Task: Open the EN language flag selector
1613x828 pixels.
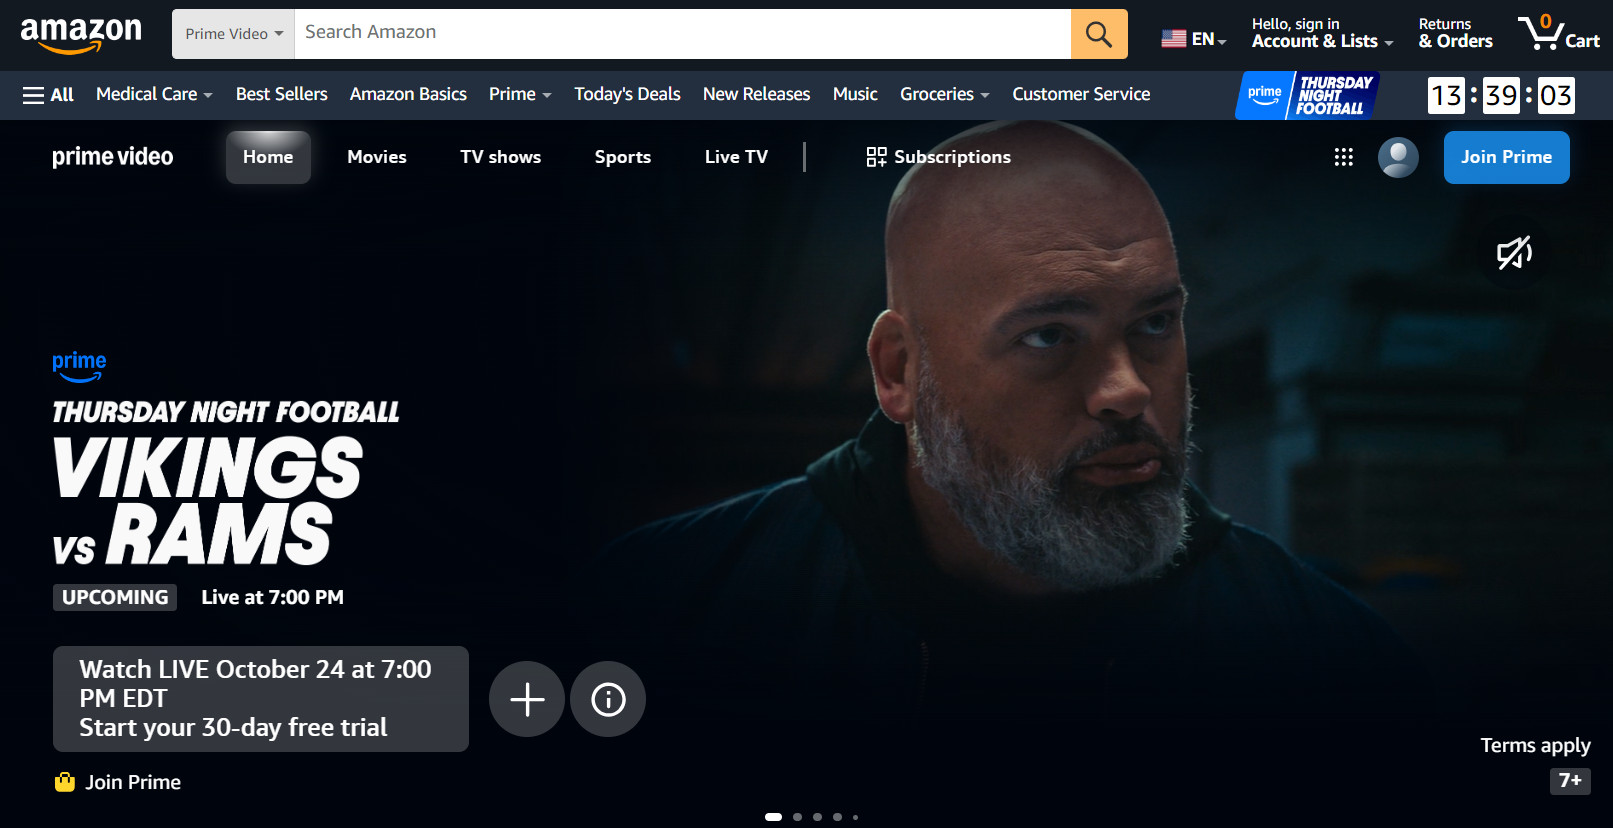Action: (x=1193, y=39)
